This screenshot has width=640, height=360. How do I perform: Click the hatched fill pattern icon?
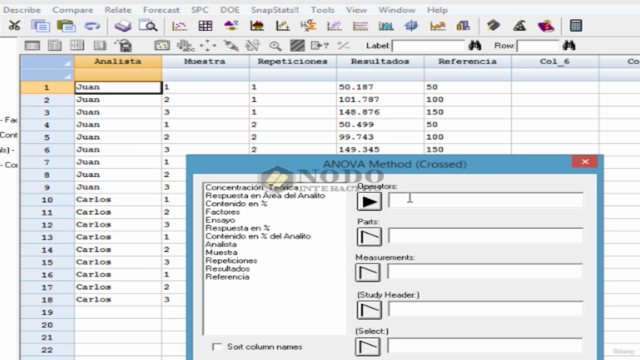(x=297, y=45)
